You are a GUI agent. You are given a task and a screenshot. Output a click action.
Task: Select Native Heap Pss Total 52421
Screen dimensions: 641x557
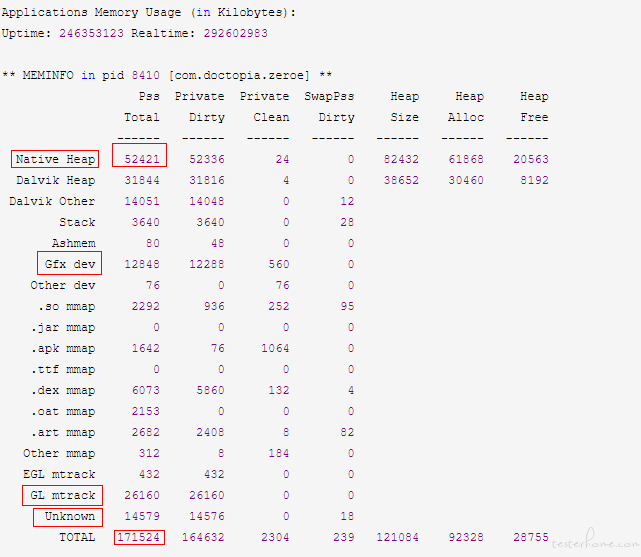(142, 159)
